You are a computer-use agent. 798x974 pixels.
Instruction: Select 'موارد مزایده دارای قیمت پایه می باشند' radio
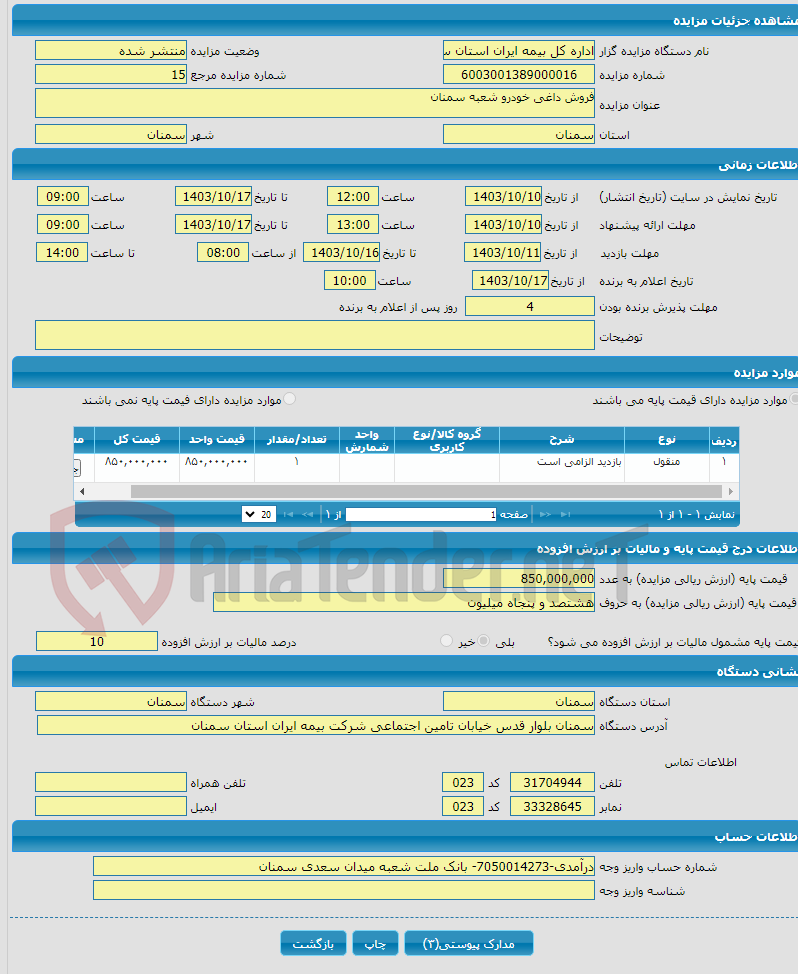coord(793,399)
